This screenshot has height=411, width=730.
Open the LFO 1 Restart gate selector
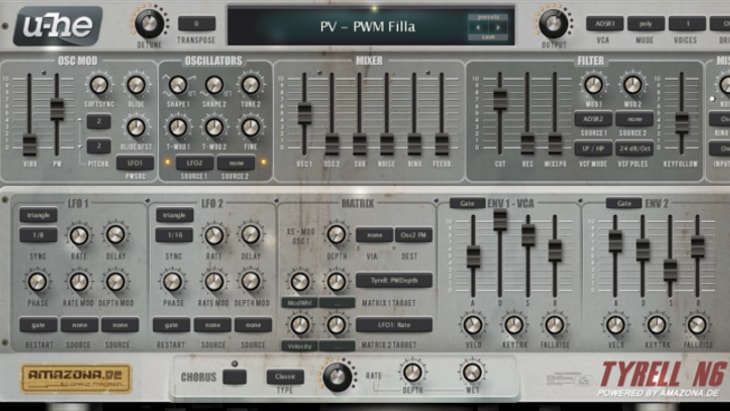38,325
